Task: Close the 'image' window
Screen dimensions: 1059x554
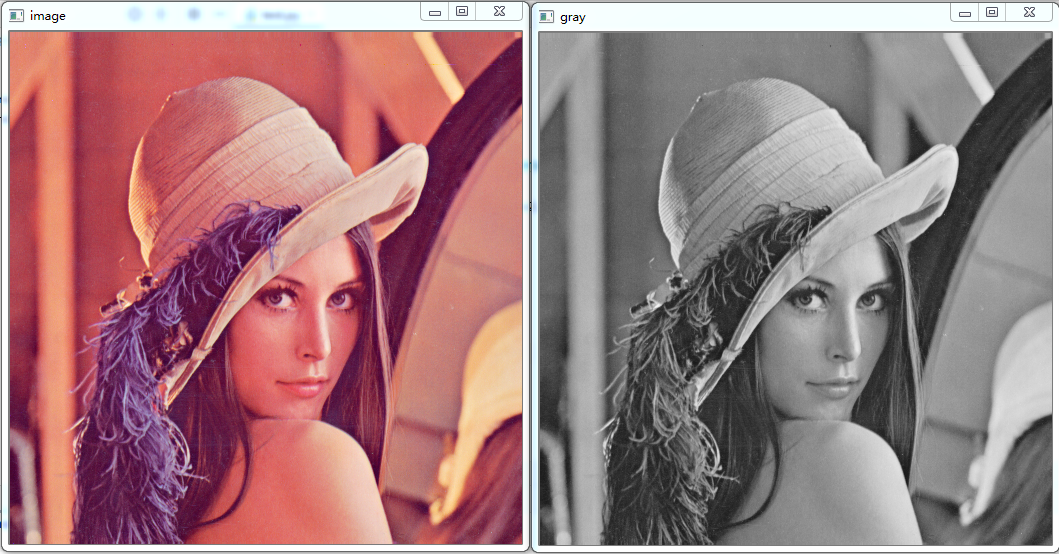Action: (x=499, y=11)
